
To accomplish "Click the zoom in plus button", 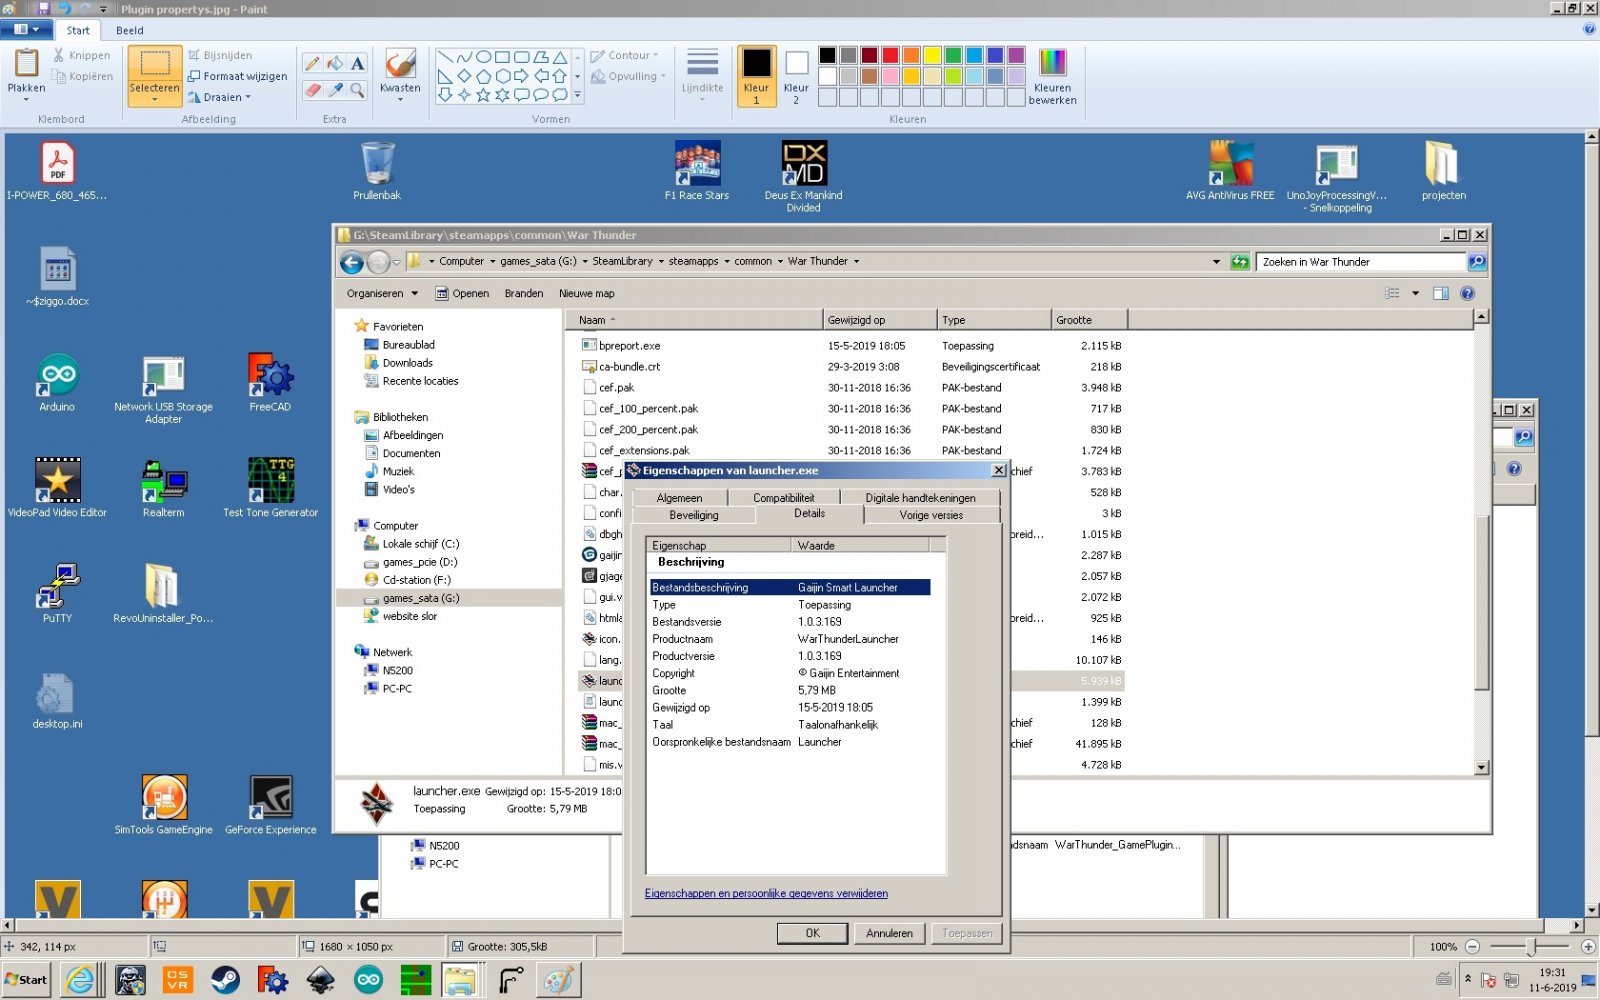I will point(1588,946).
